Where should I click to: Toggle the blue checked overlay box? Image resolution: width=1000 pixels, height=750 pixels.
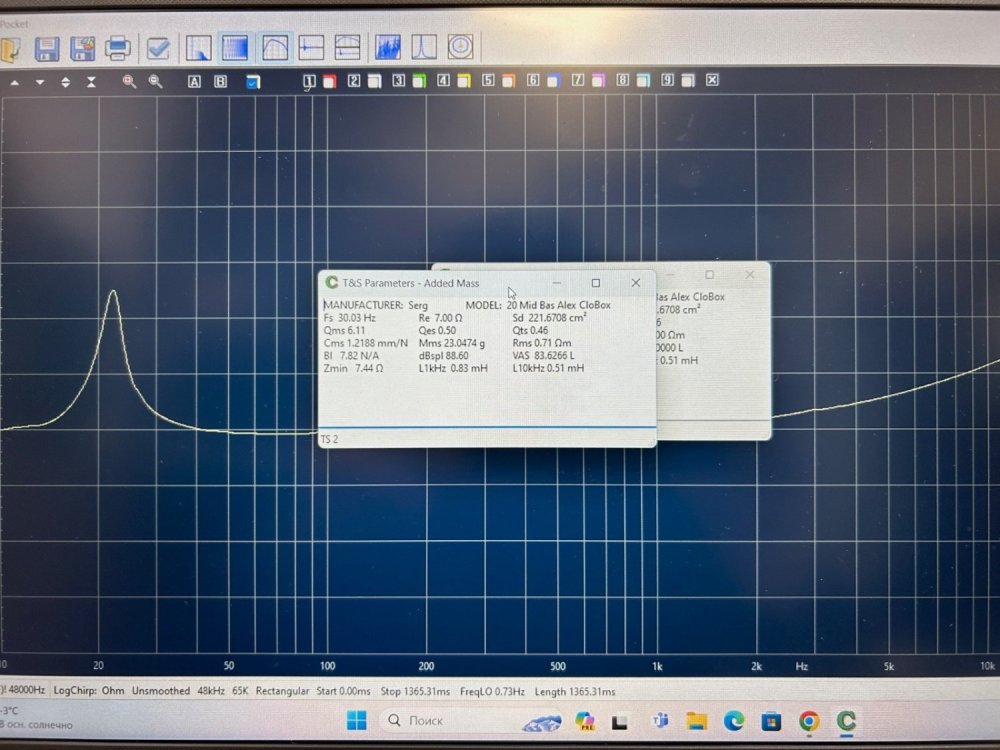253,81
